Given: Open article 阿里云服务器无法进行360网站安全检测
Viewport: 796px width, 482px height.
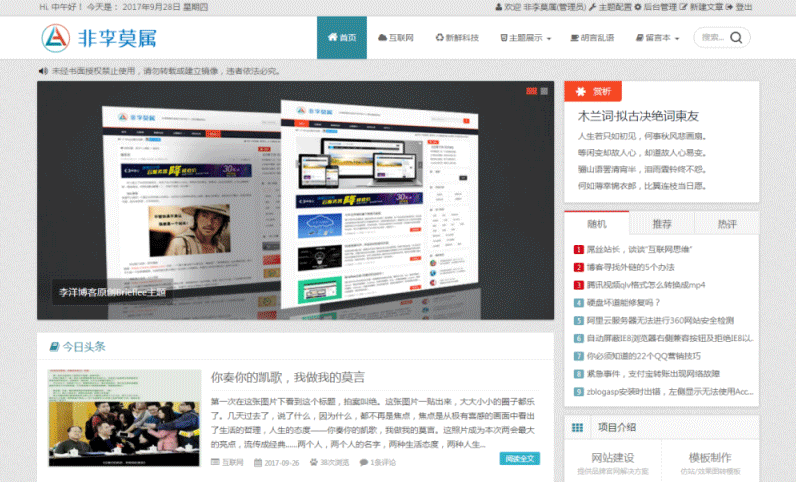Looking at the screenshot, I should point(660,320).
